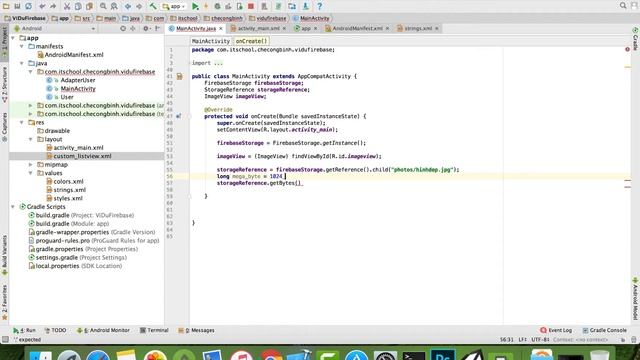Select AndroidManifest.xml in project tree
640x360 pixels.
73,55
